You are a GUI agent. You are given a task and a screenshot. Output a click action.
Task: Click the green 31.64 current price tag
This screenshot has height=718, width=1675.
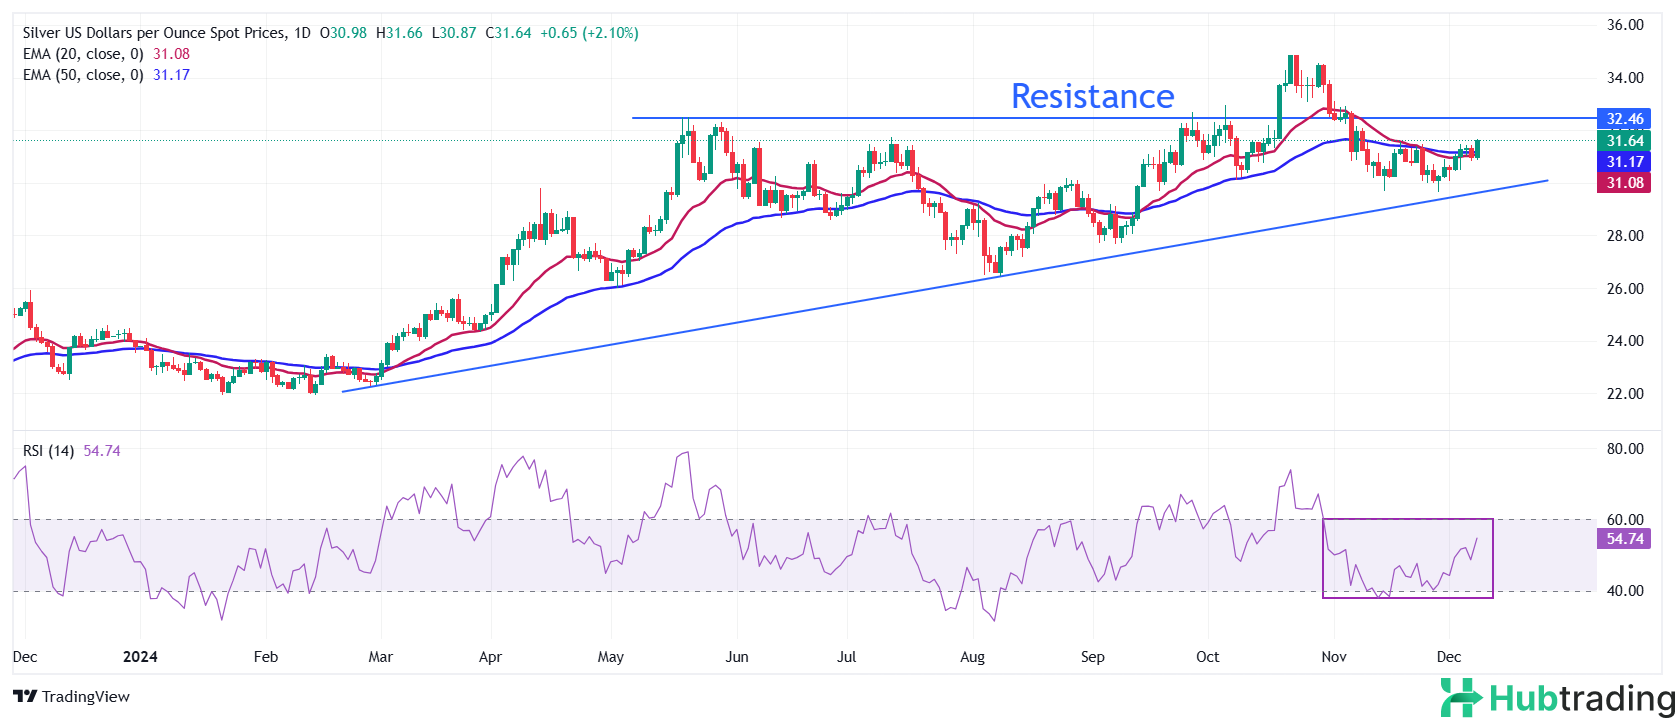click(1624, 141)
